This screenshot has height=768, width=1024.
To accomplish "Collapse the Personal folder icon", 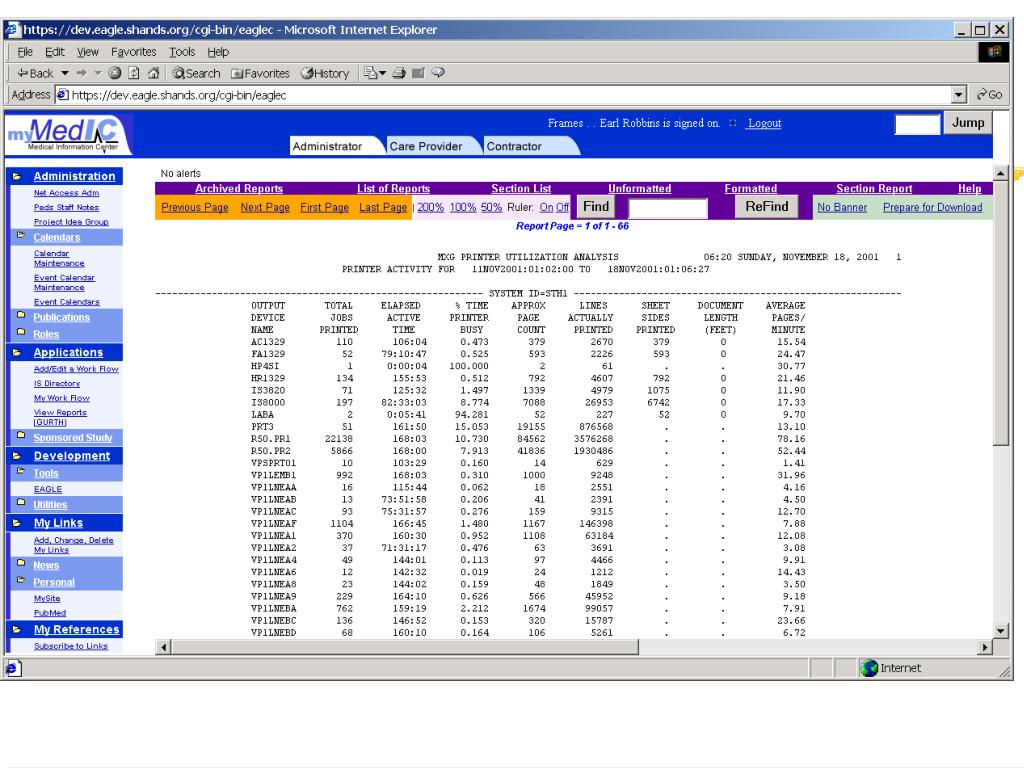I will (21, 580).
